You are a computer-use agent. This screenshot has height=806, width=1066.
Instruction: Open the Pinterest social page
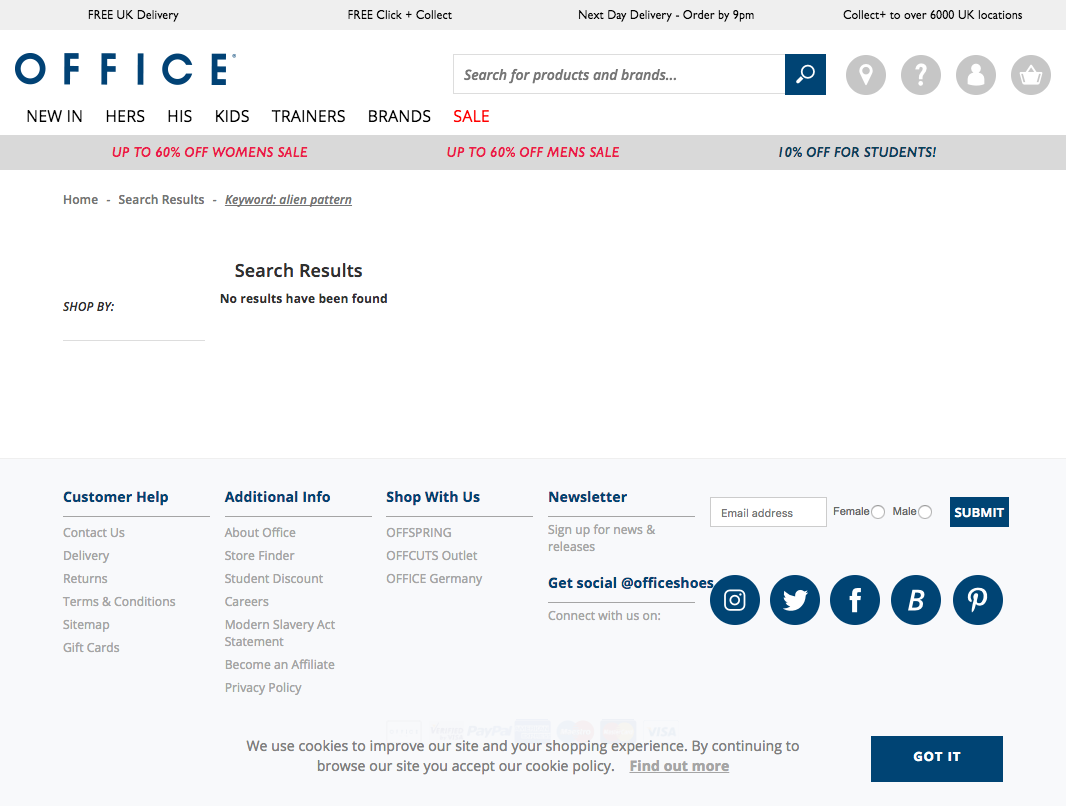pyautogui.click(x=977, y=600)
